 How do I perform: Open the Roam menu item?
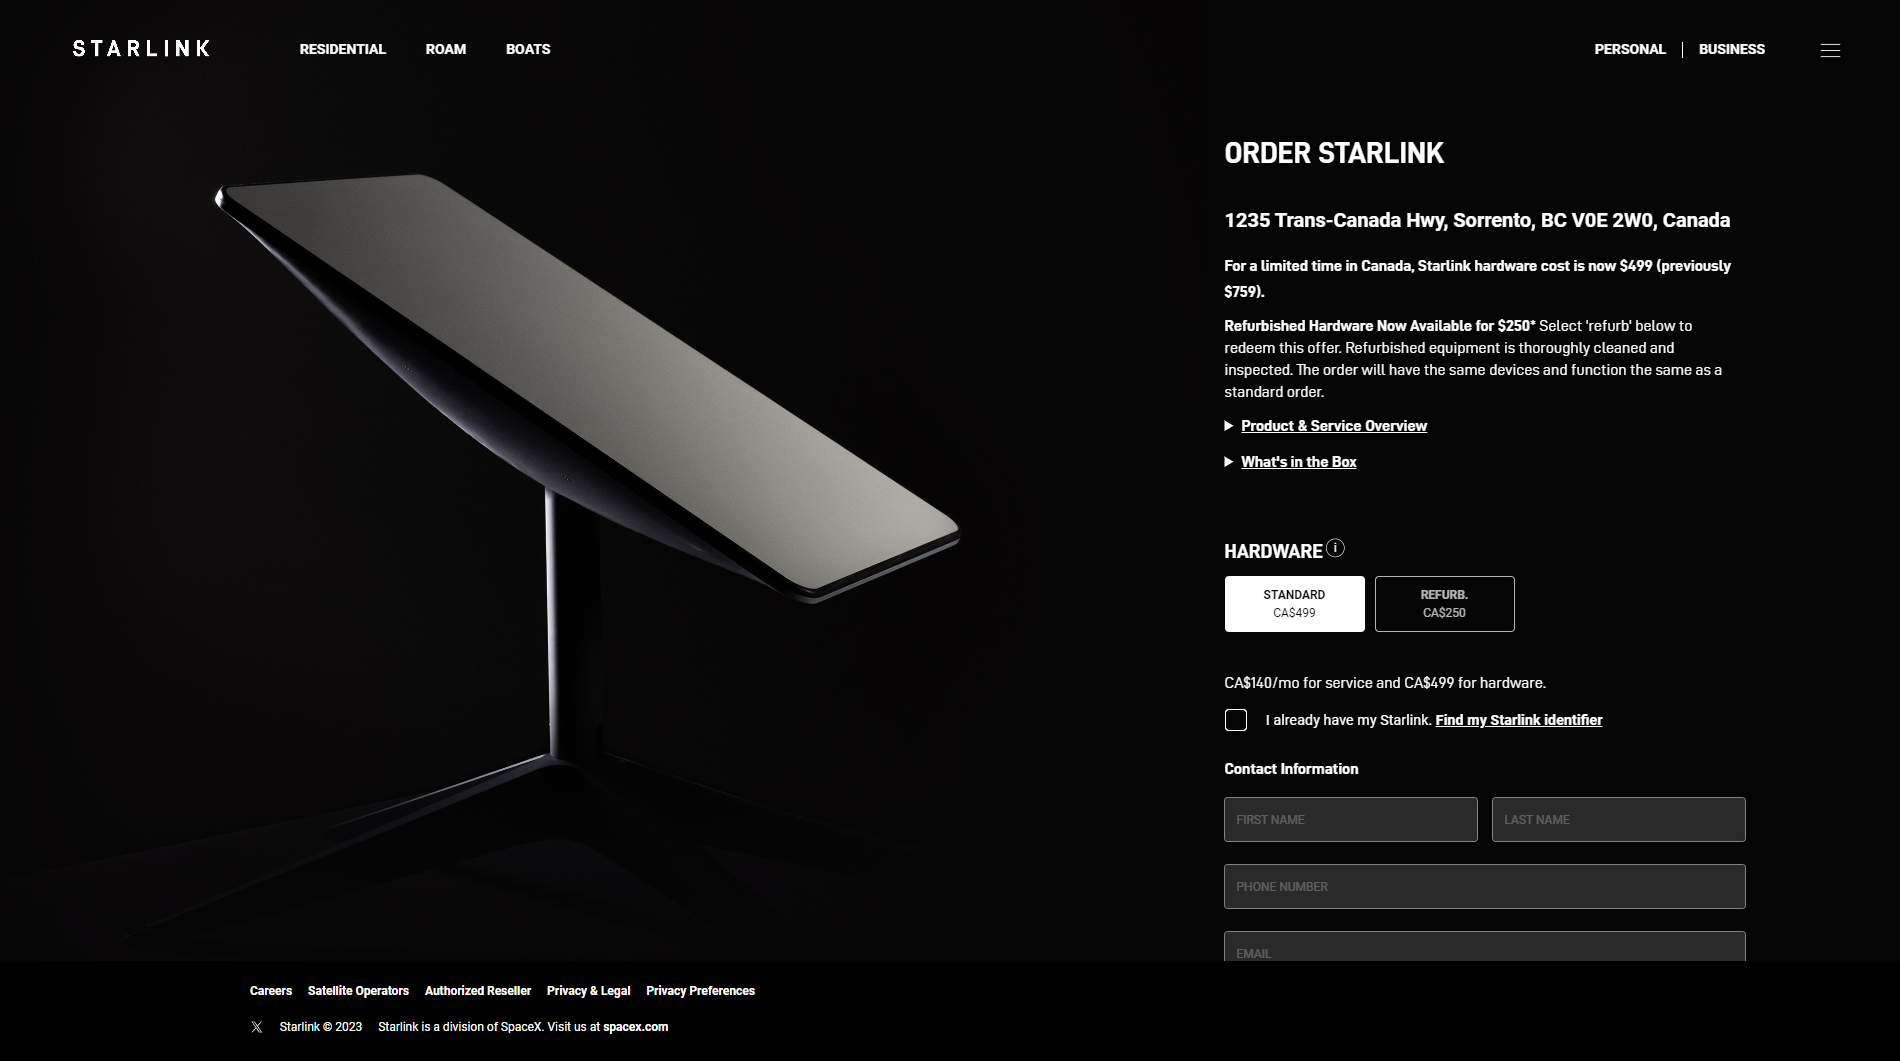coord(445,49)
